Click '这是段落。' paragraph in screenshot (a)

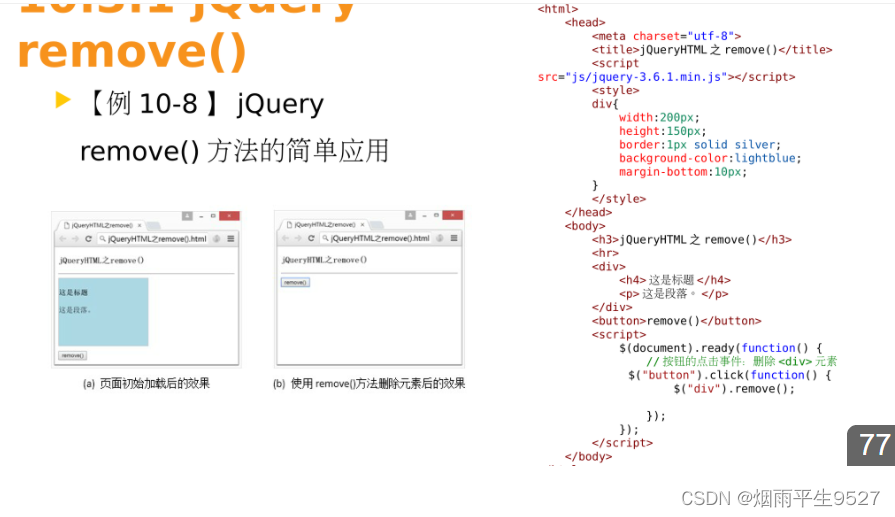75,310
